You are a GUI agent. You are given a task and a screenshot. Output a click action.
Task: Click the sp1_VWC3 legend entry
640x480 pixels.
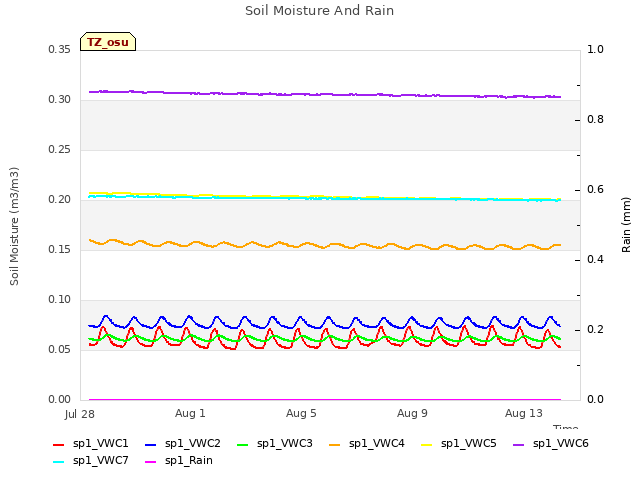275,444
